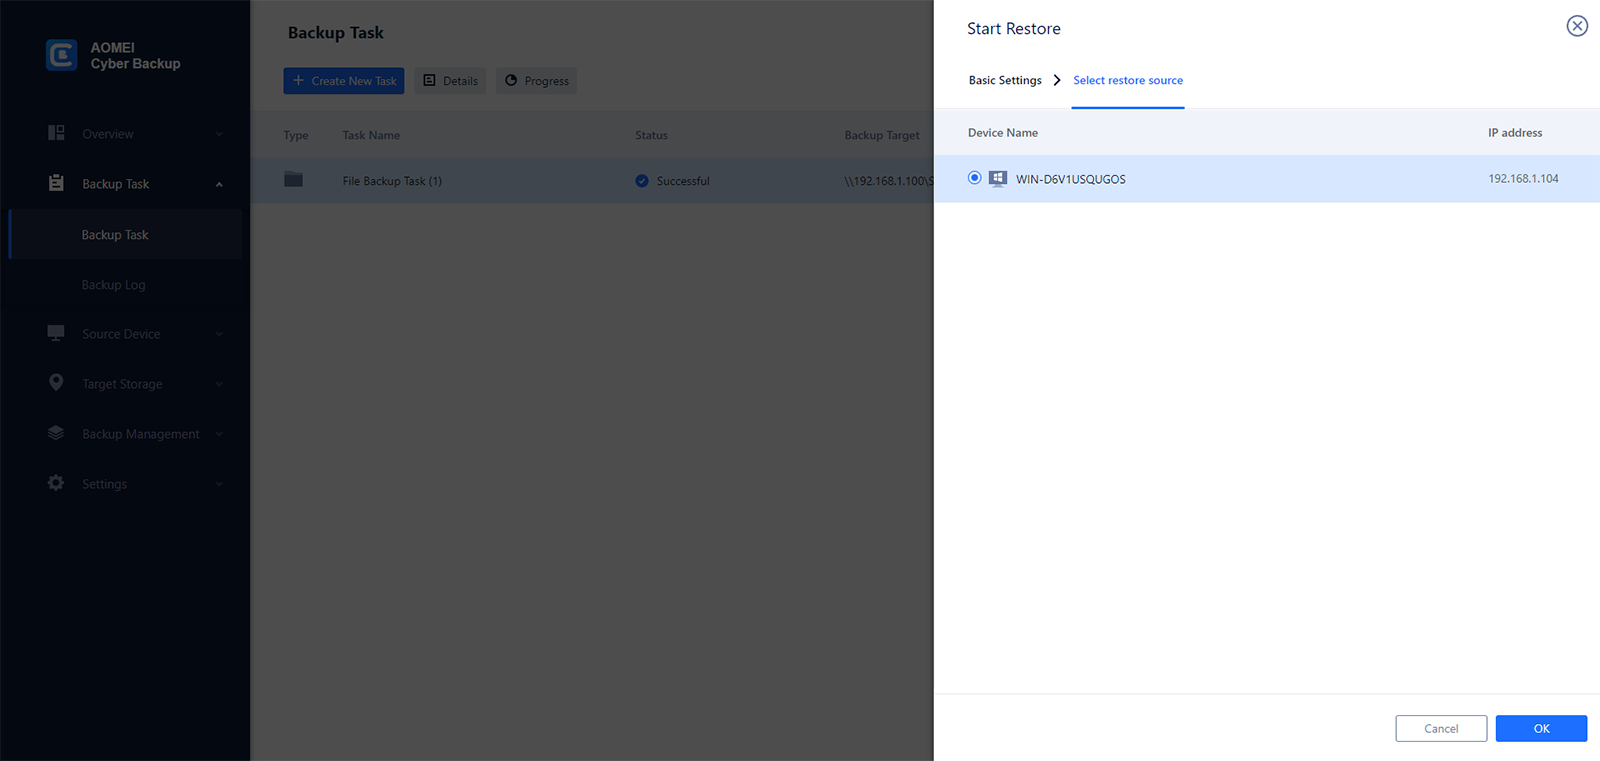Image resolution: width=1600 pixels, height=761 pixels.
Task: Select the WIN-D6V1USQUGOS radio button
Action: pyautogui.click(x=975, y=178)
